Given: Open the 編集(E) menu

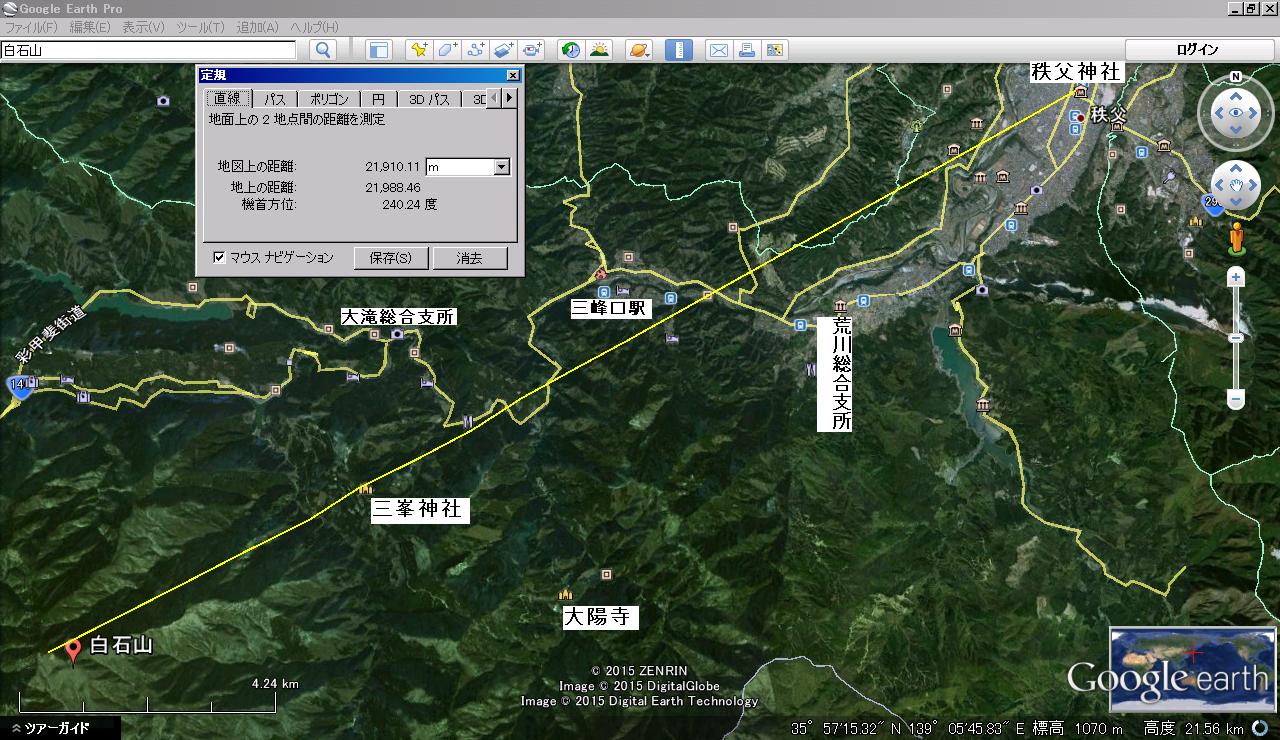Looking at the screenshot, I should click(x=90, y=27).
